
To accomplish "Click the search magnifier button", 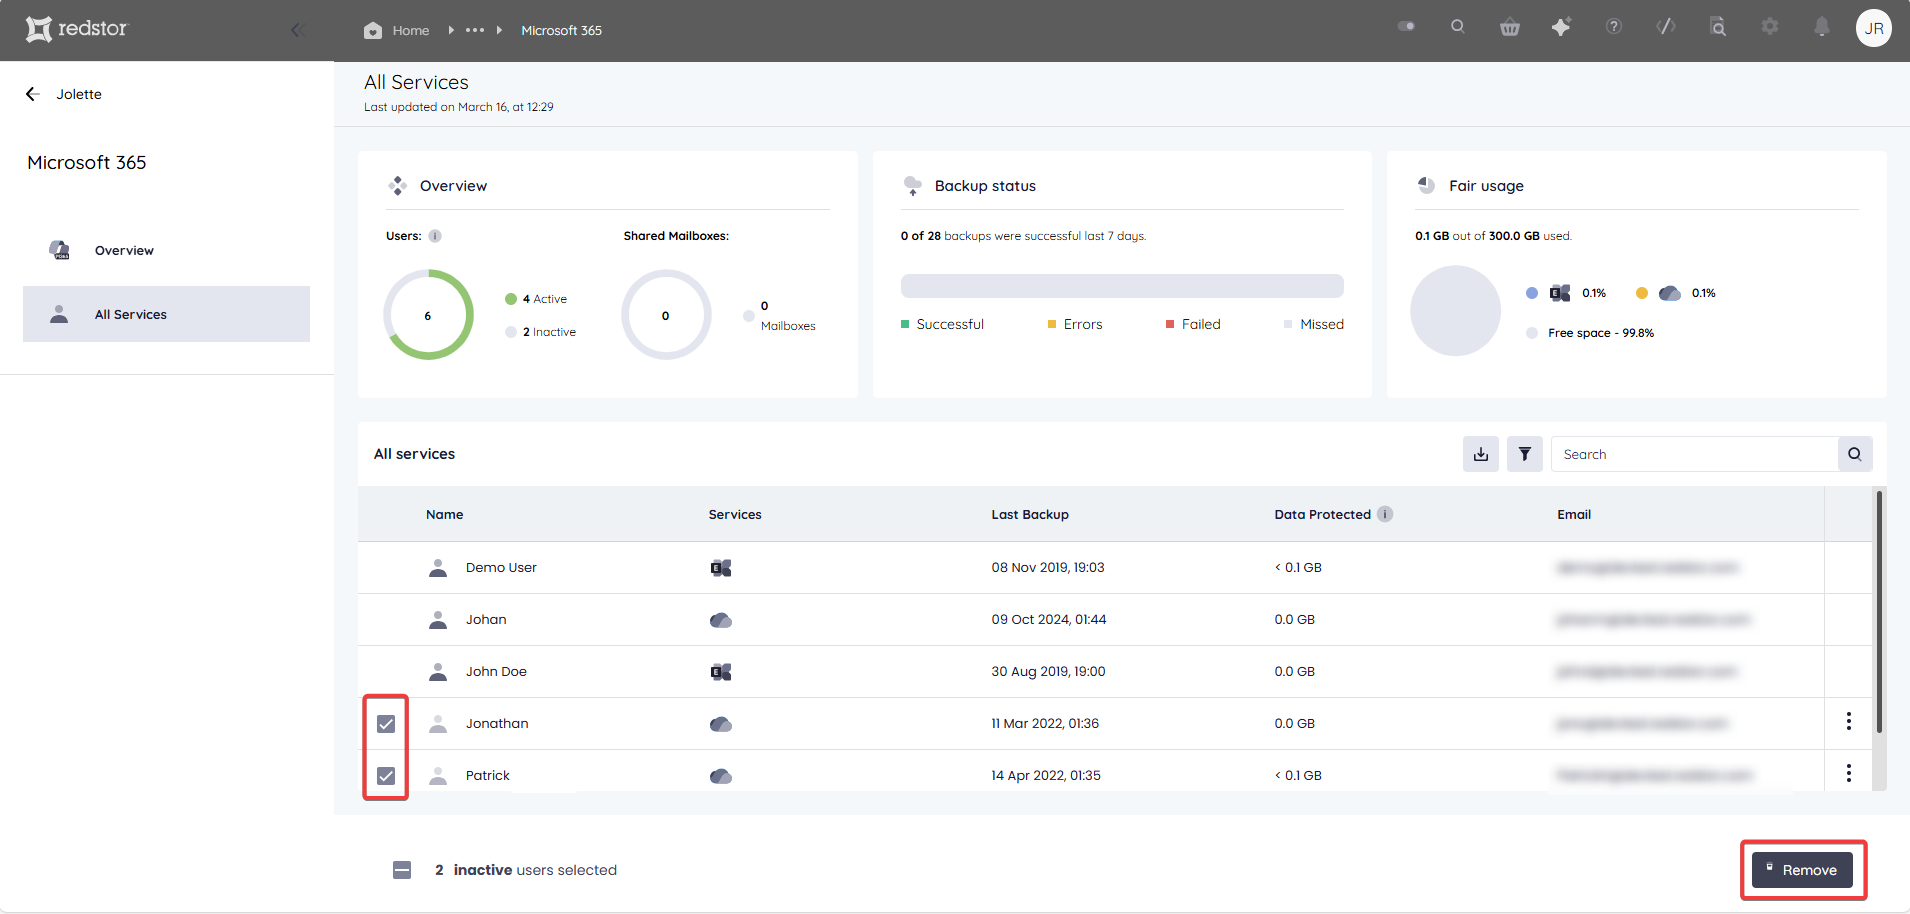I will pyautogui.click(x=1855, y=454).
